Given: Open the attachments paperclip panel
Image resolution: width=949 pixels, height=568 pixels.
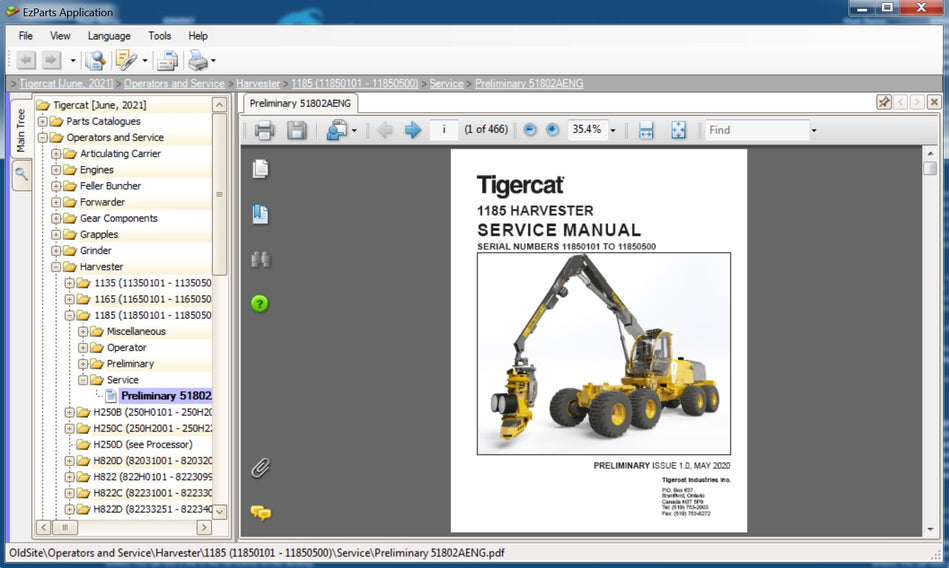Looking at the screenshot, I should pos(261,467).
